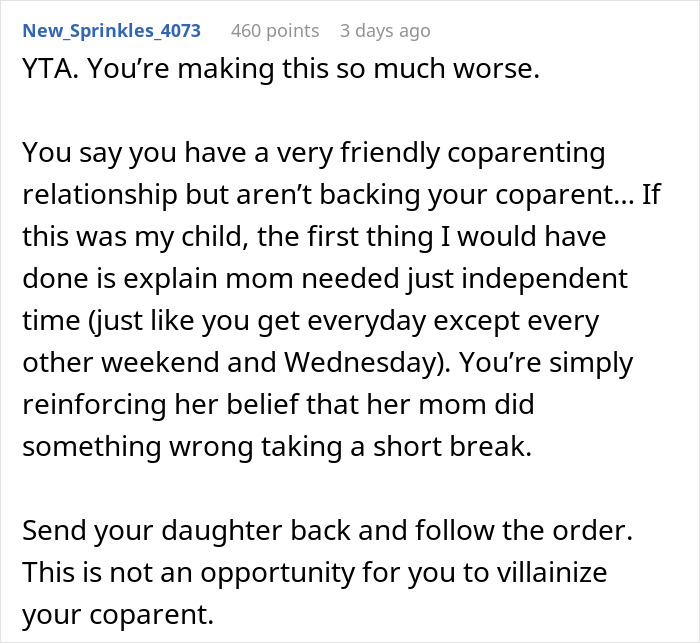Open the New_Sprinkles_4073 user profile
Viewport: 700px width, 643px height.
pyautogui.click(x=111, y=31)
